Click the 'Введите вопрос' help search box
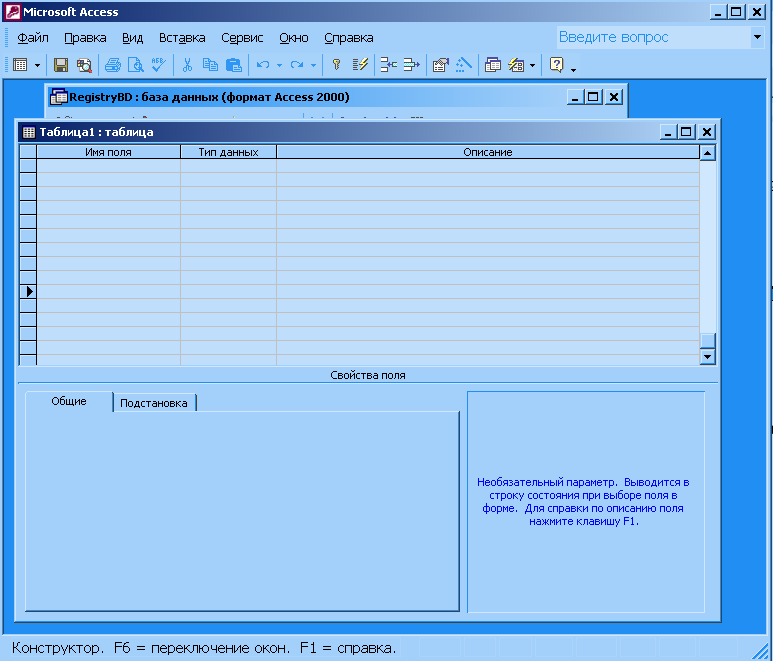The width and height of the screenshot is (773, 661). 653,37
